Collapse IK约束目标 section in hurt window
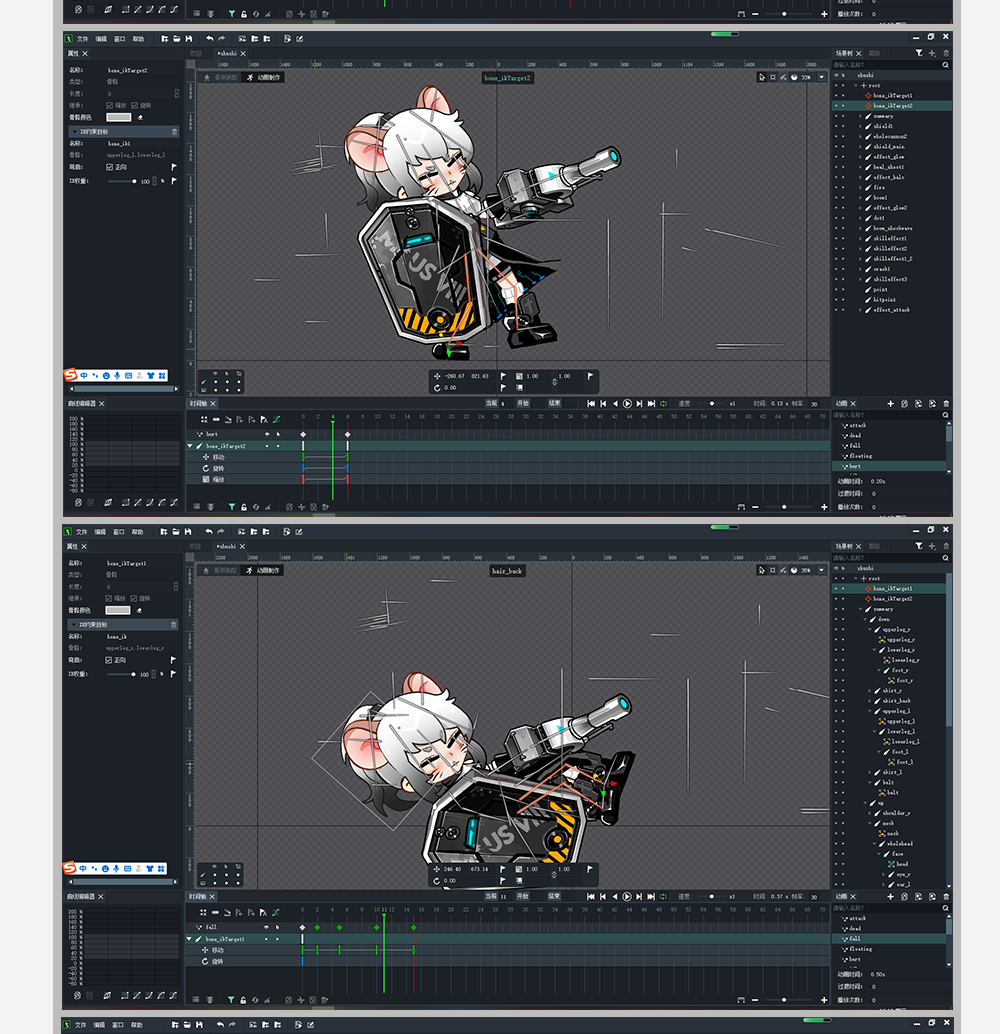 click(x=75, y=132)
